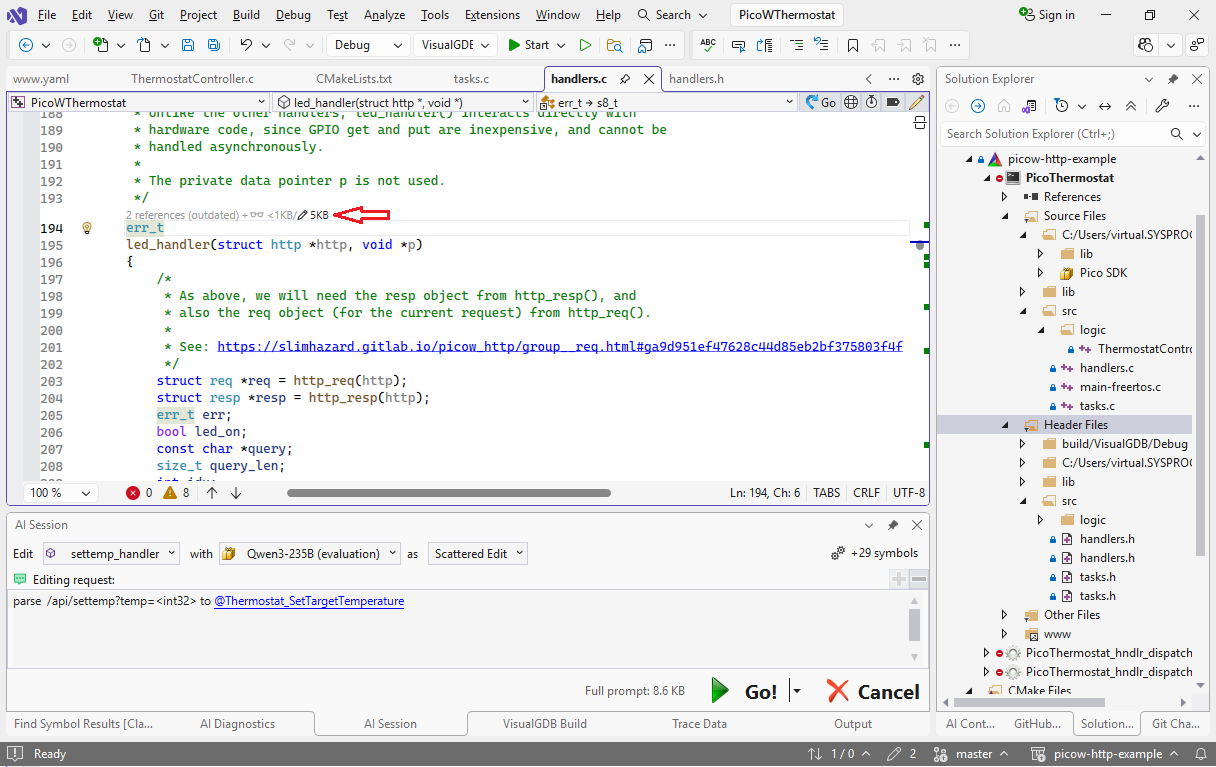Click the spell check ABC toolbar icon
This screenshot has height=767, width=1216.
coord(708,45)
